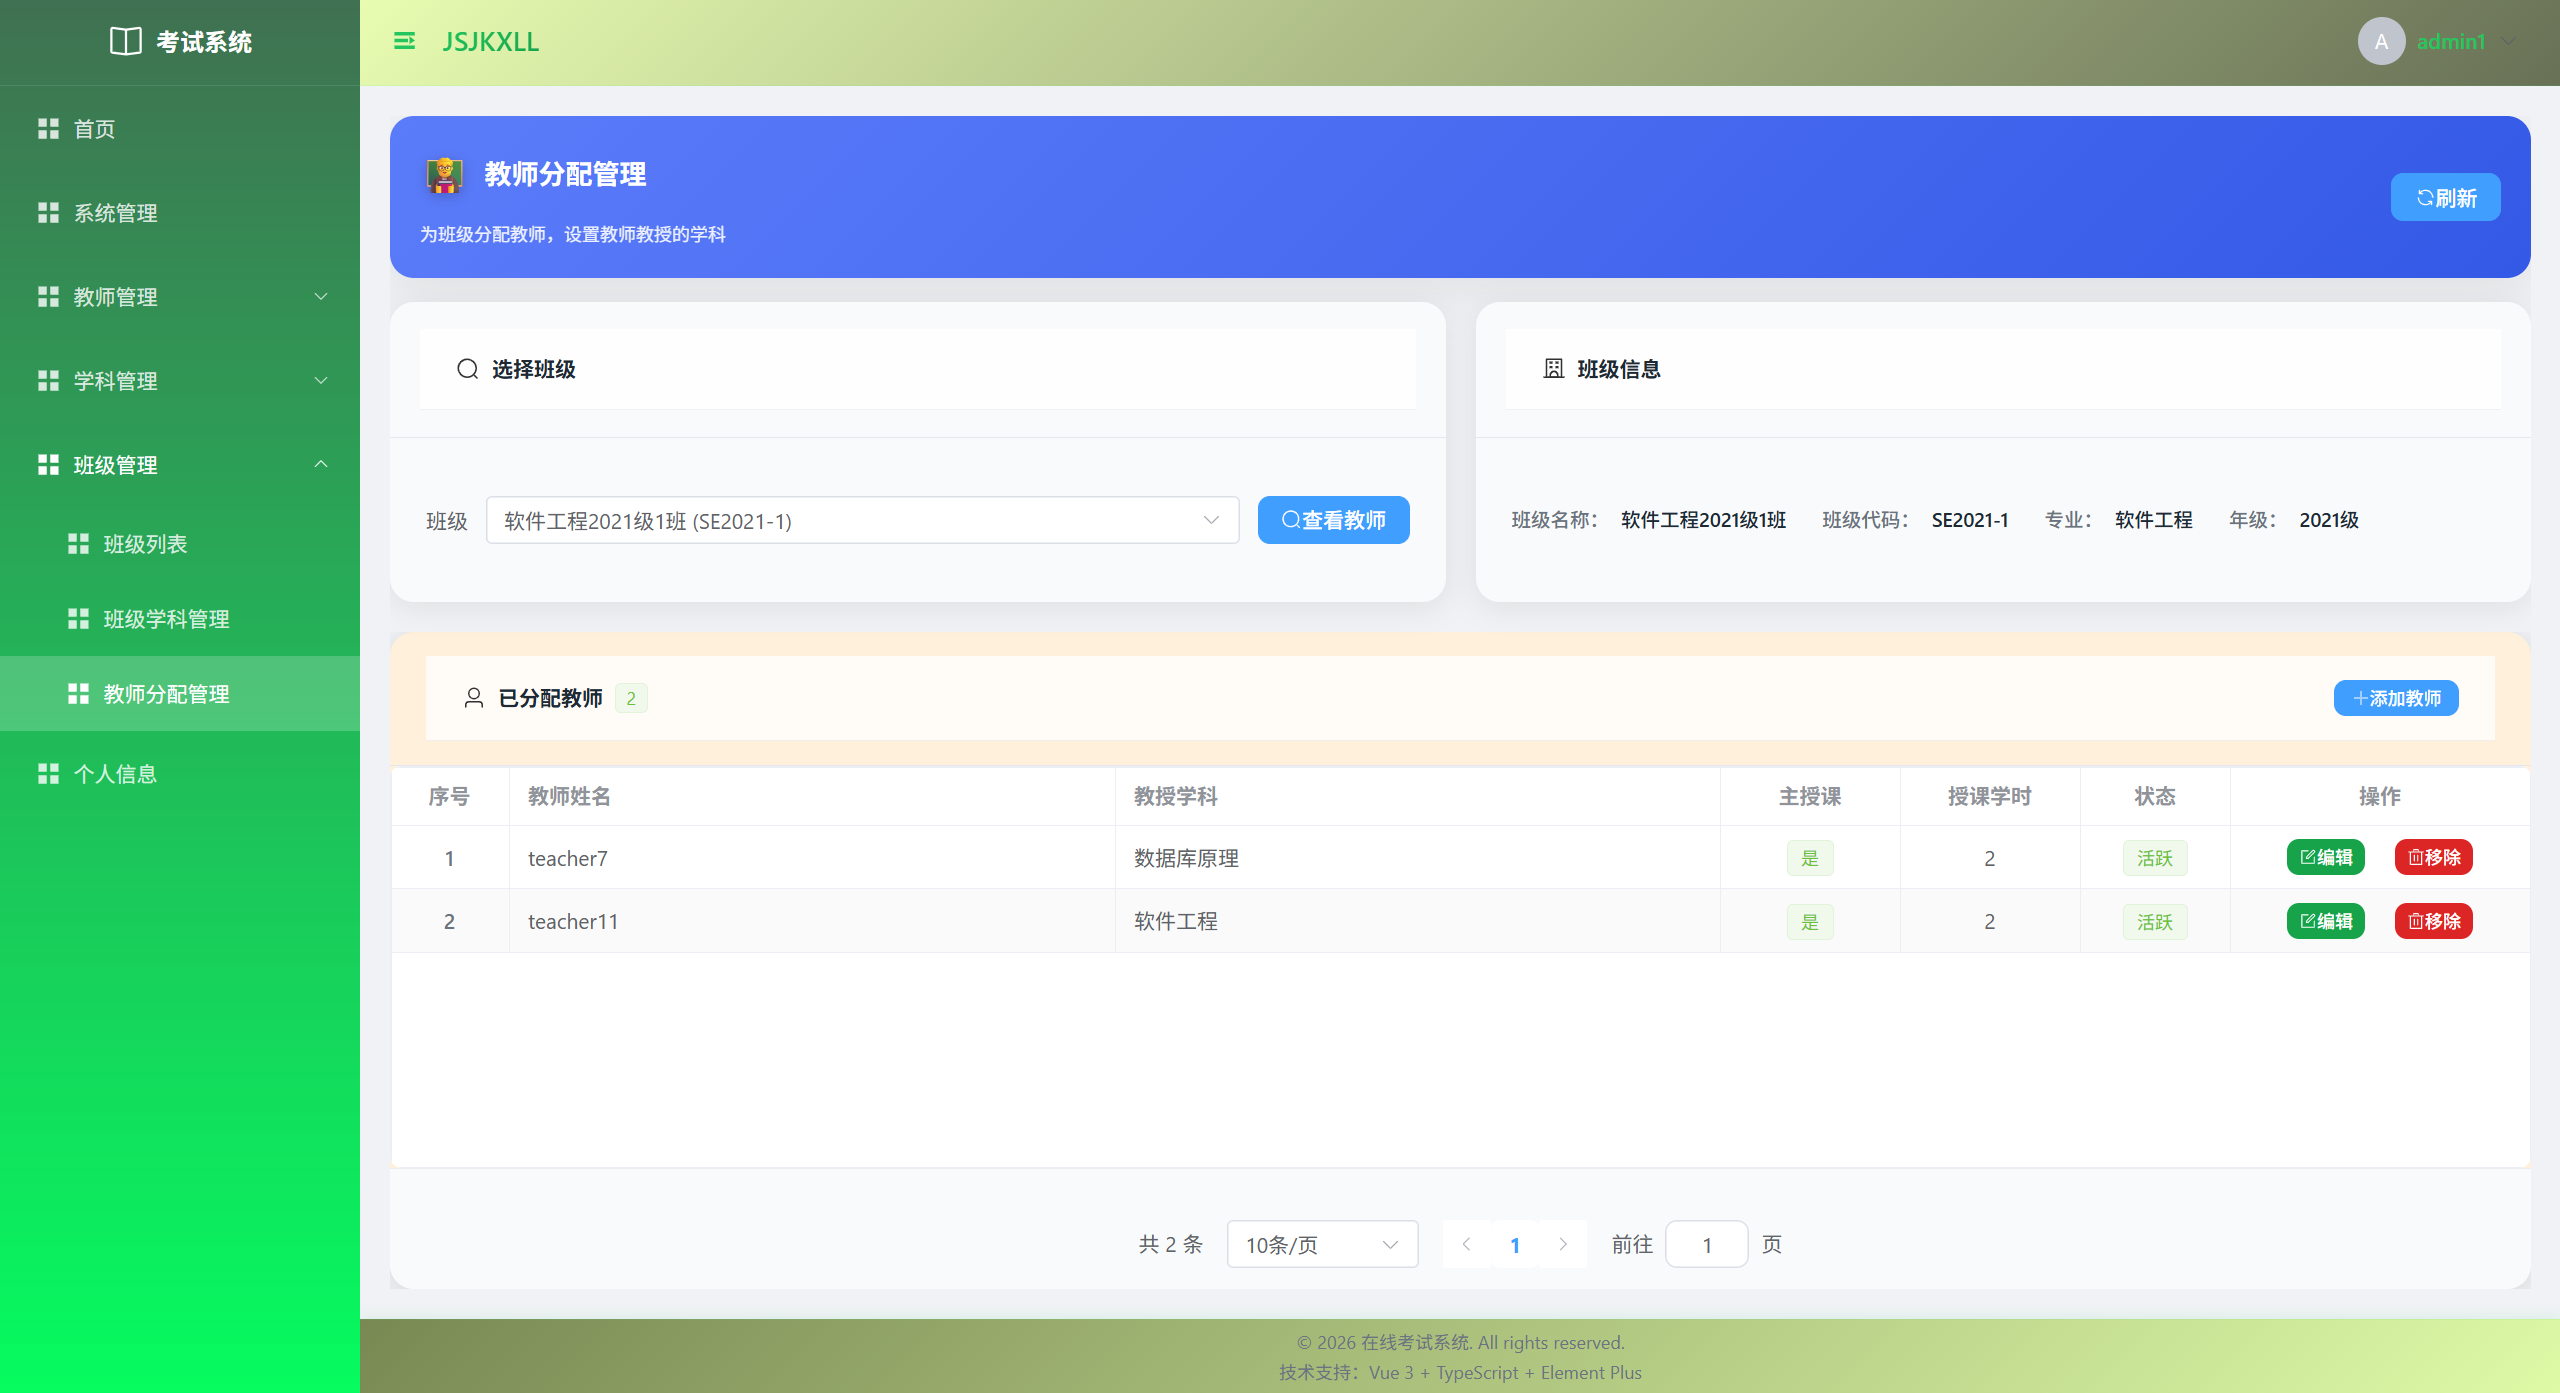Image resolution: width=2560 pixels, height=1393 pixels.
Task: Click 编辑 button for teacher7
Action: click(2325, 858)
